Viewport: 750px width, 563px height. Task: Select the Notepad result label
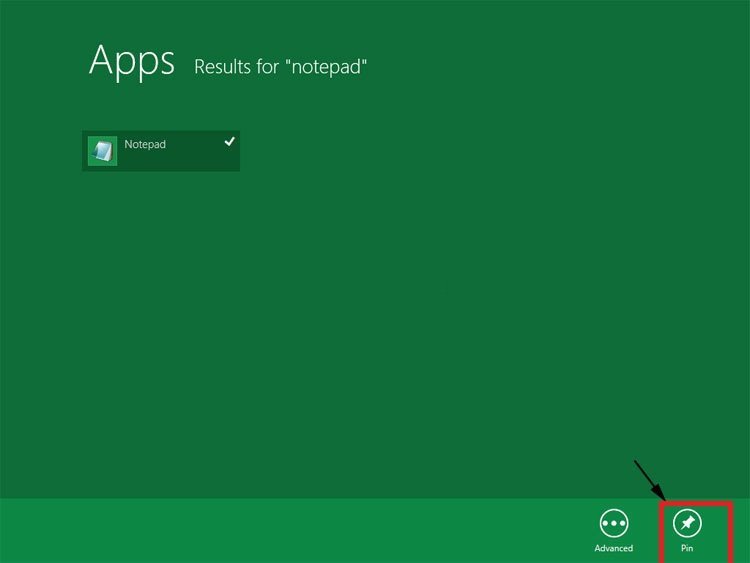tap(145, 144)
